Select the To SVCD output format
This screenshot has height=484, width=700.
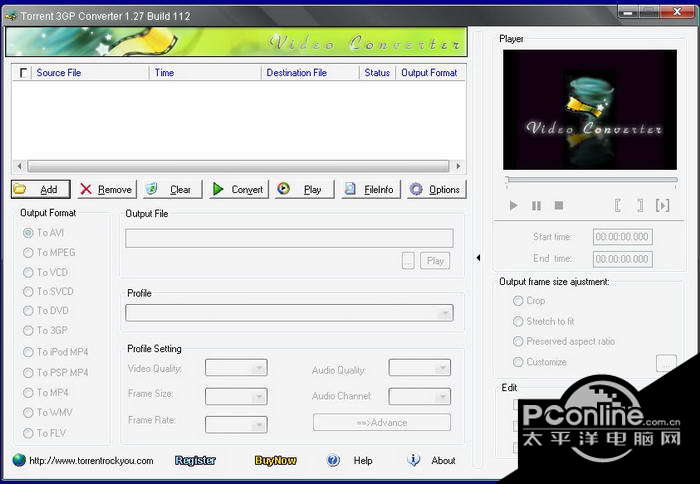pos(48,292)
